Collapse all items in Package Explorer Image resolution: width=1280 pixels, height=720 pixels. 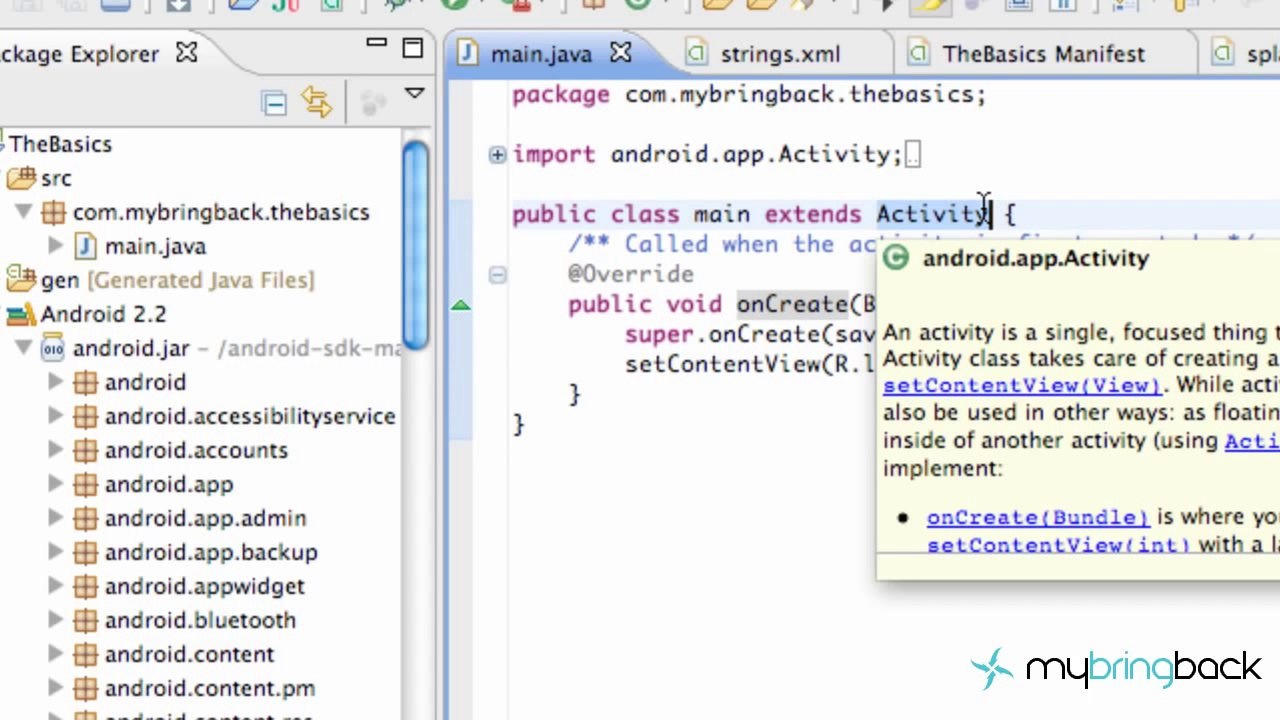click(x=274, y=103)
